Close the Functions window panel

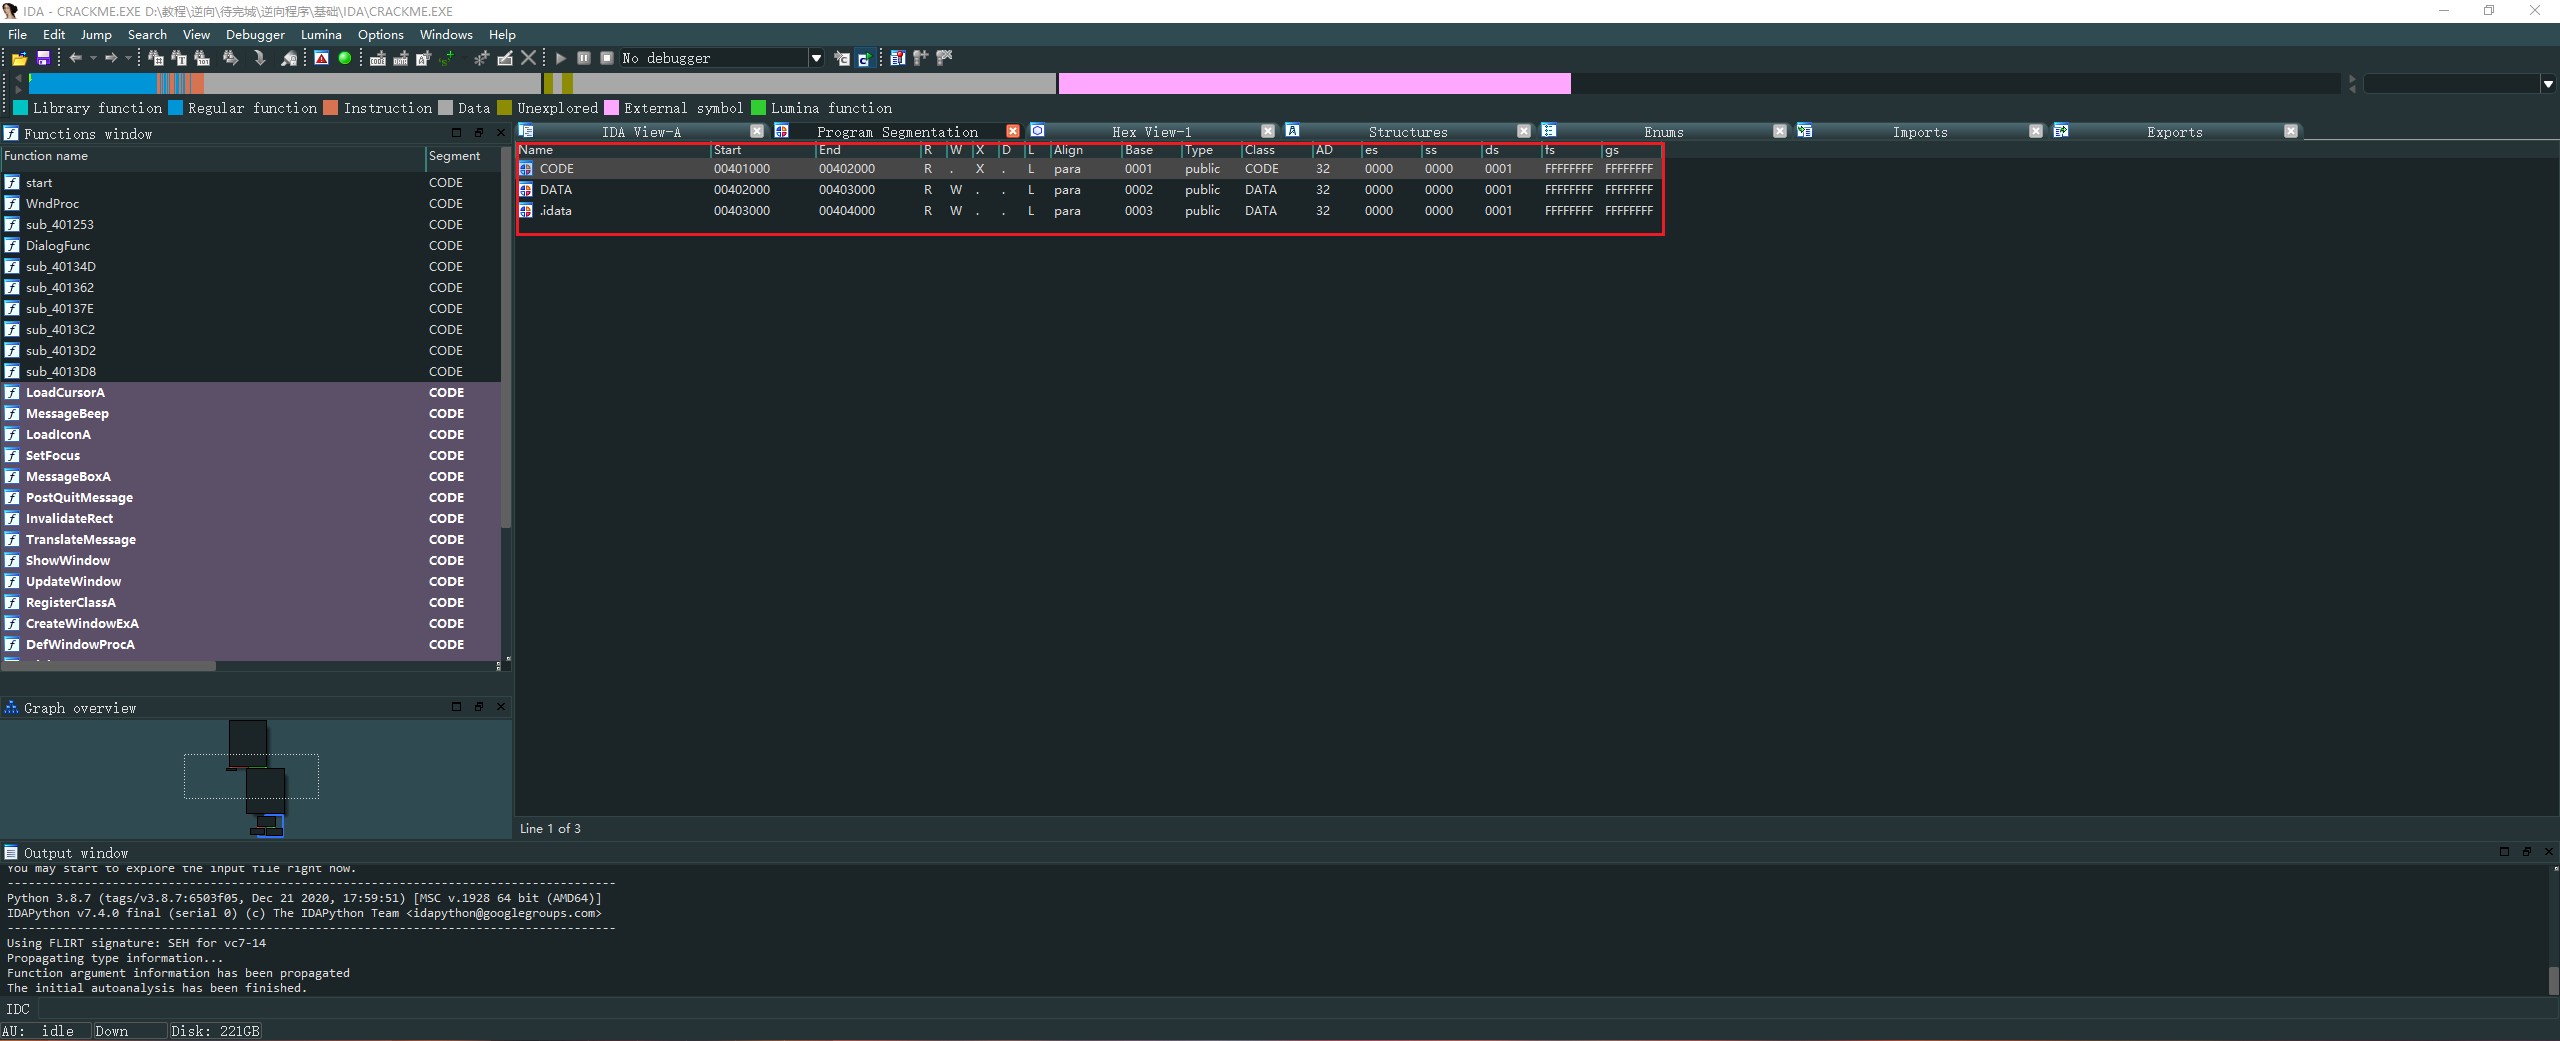point(501,133)
